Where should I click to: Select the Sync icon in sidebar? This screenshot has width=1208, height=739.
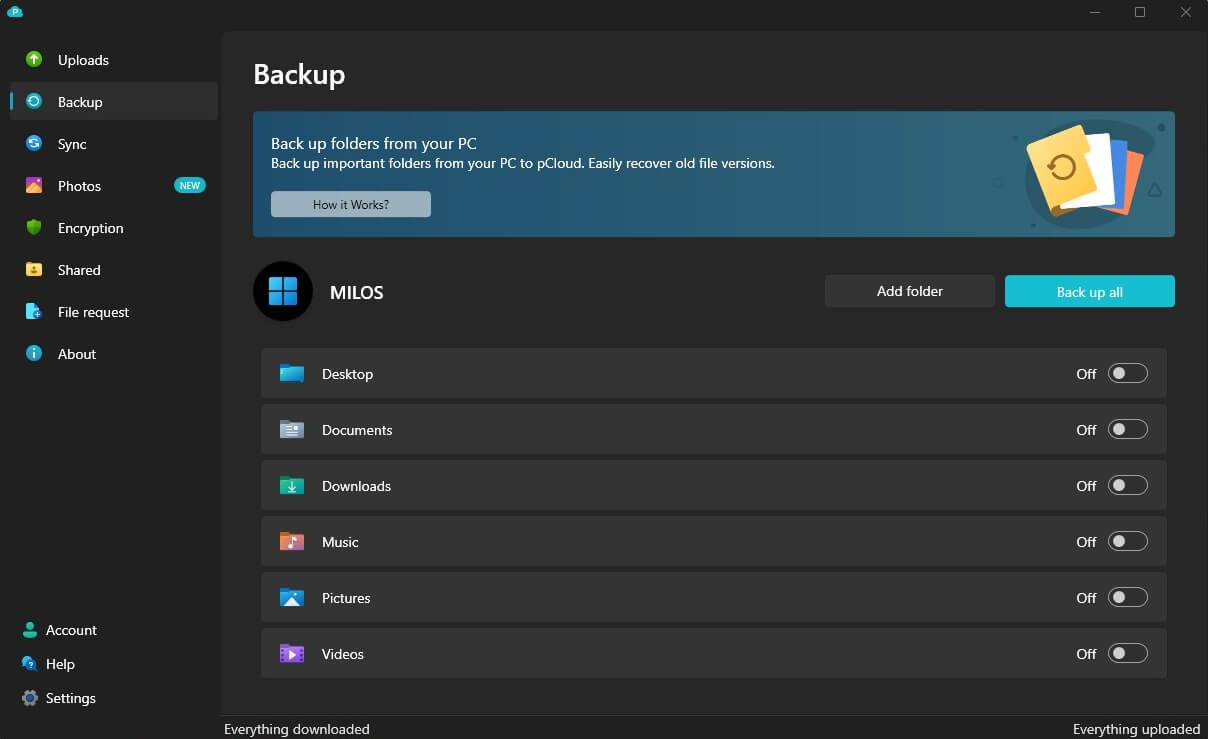[35, 144]
